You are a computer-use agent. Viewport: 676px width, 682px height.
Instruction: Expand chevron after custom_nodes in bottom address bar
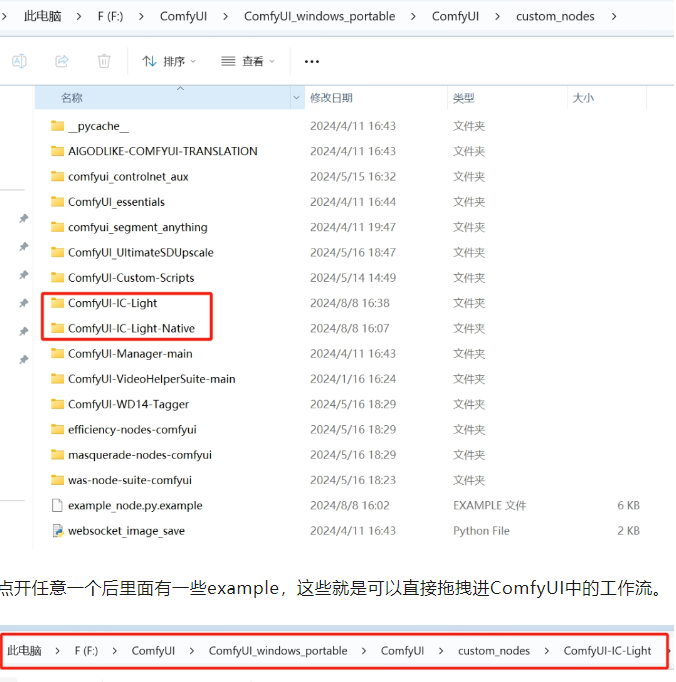[546, 651]
